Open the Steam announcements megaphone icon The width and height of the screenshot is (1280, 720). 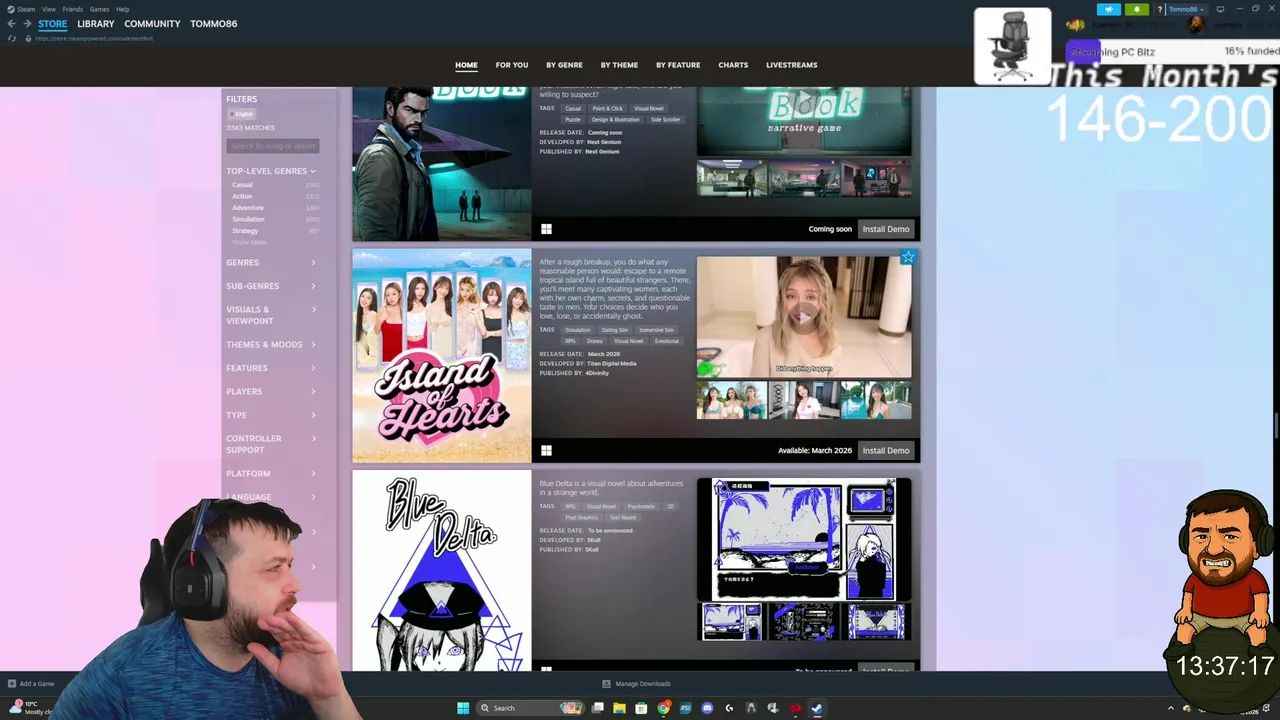click(1108, 9)
